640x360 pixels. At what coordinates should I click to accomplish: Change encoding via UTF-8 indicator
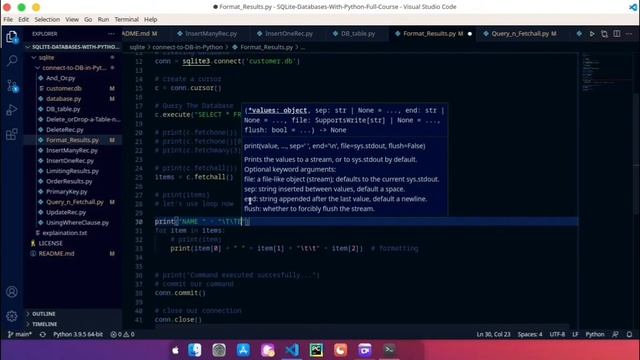[557, 334]
